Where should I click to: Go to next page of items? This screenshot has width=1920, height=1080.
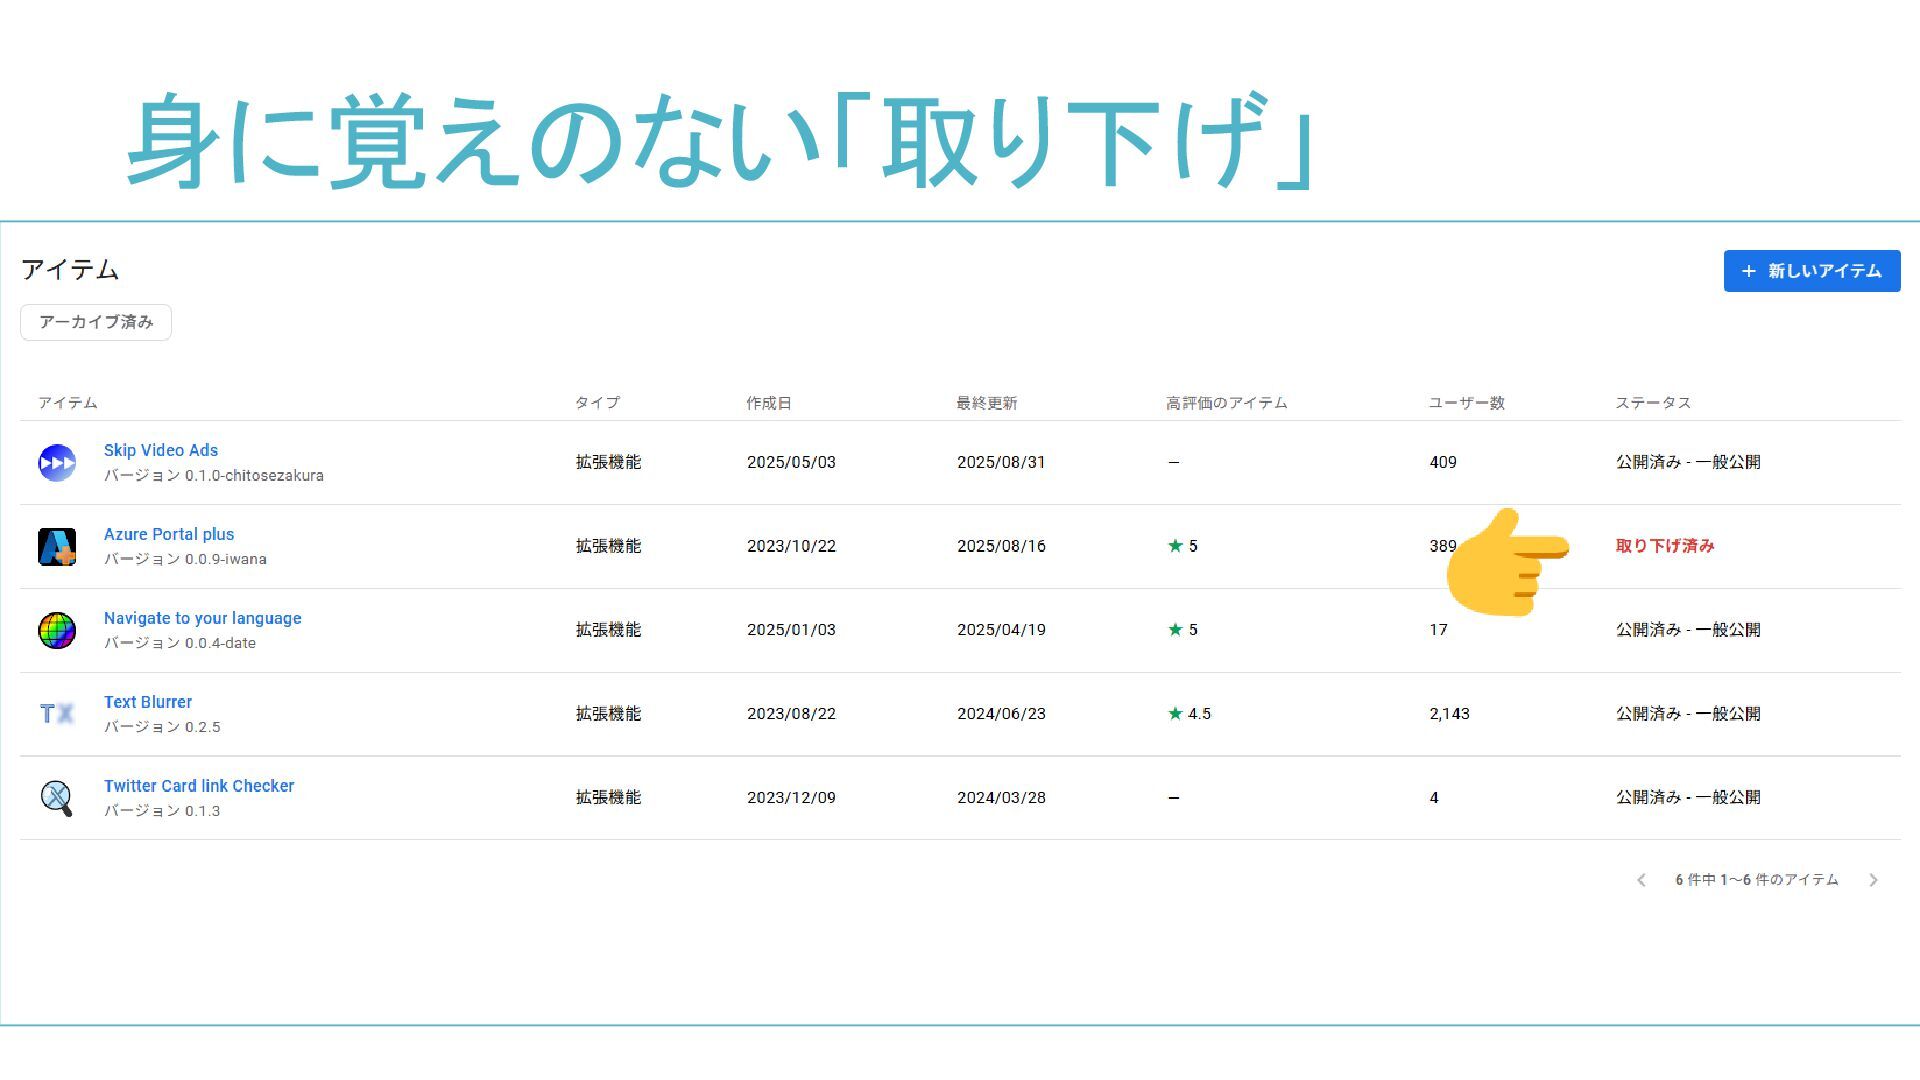(1873, 880)
